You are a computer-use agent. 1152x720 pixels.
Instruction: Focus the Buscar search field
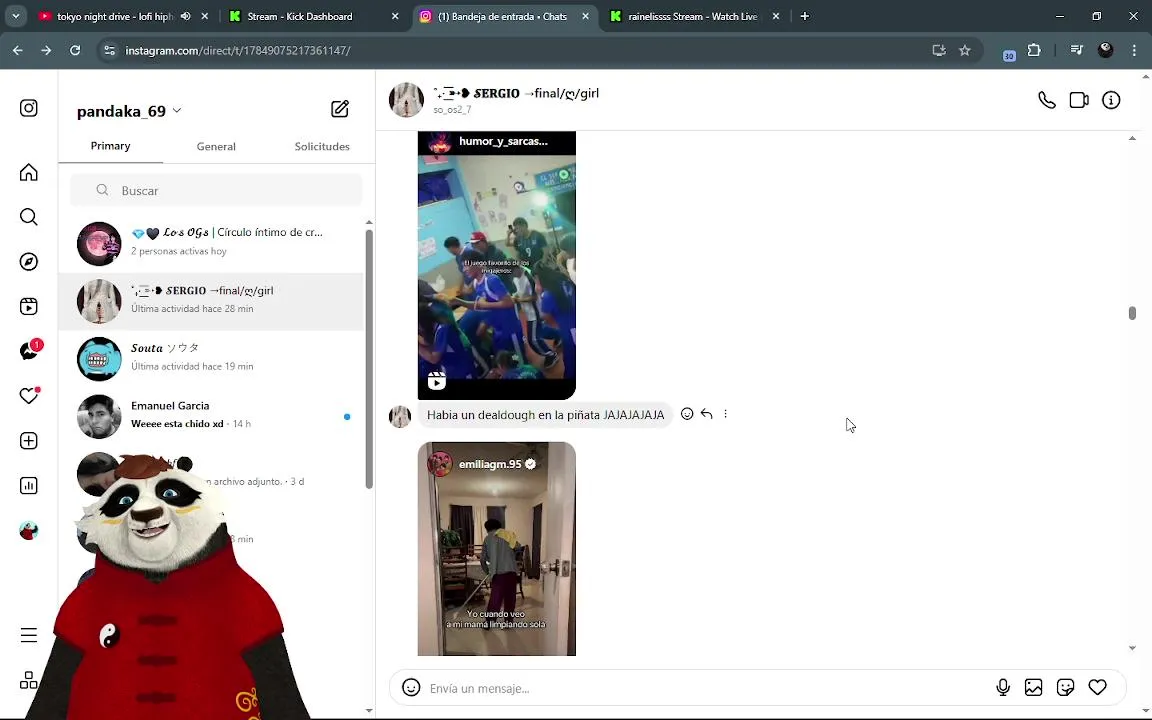point(216,190)
